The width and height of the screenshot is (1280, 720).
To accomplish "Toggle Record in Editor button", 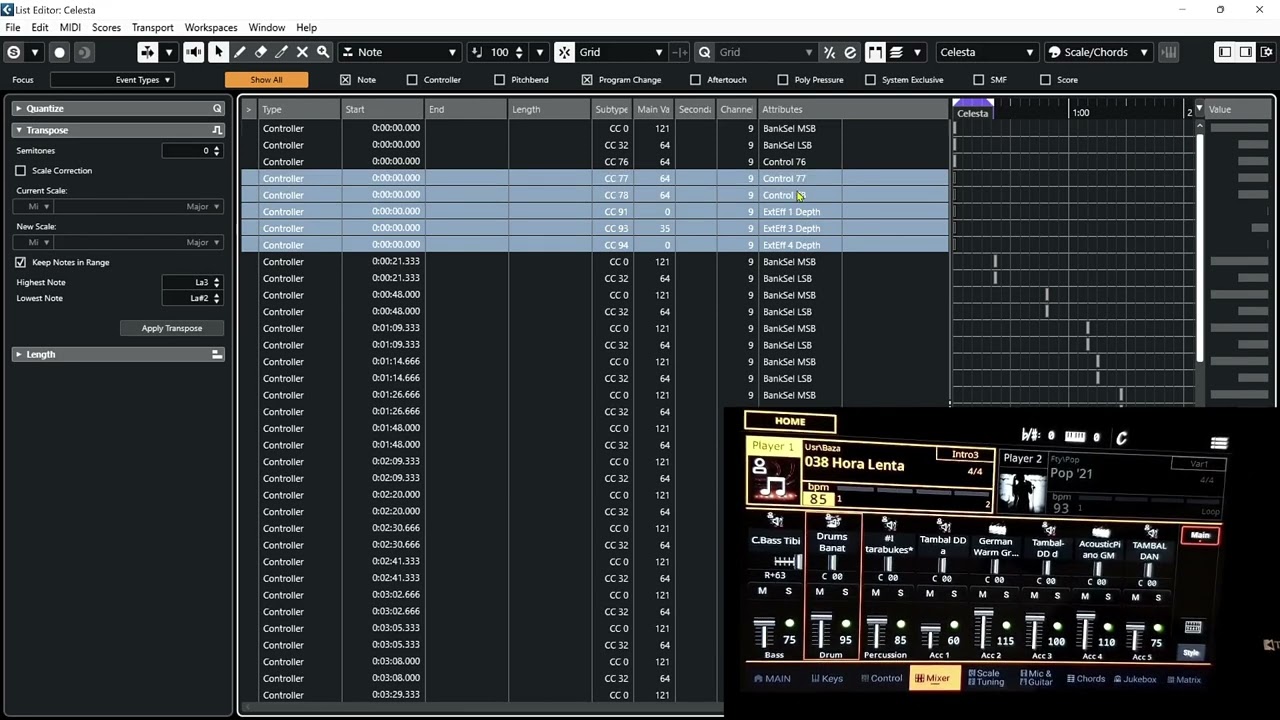I will pos(59,52).
